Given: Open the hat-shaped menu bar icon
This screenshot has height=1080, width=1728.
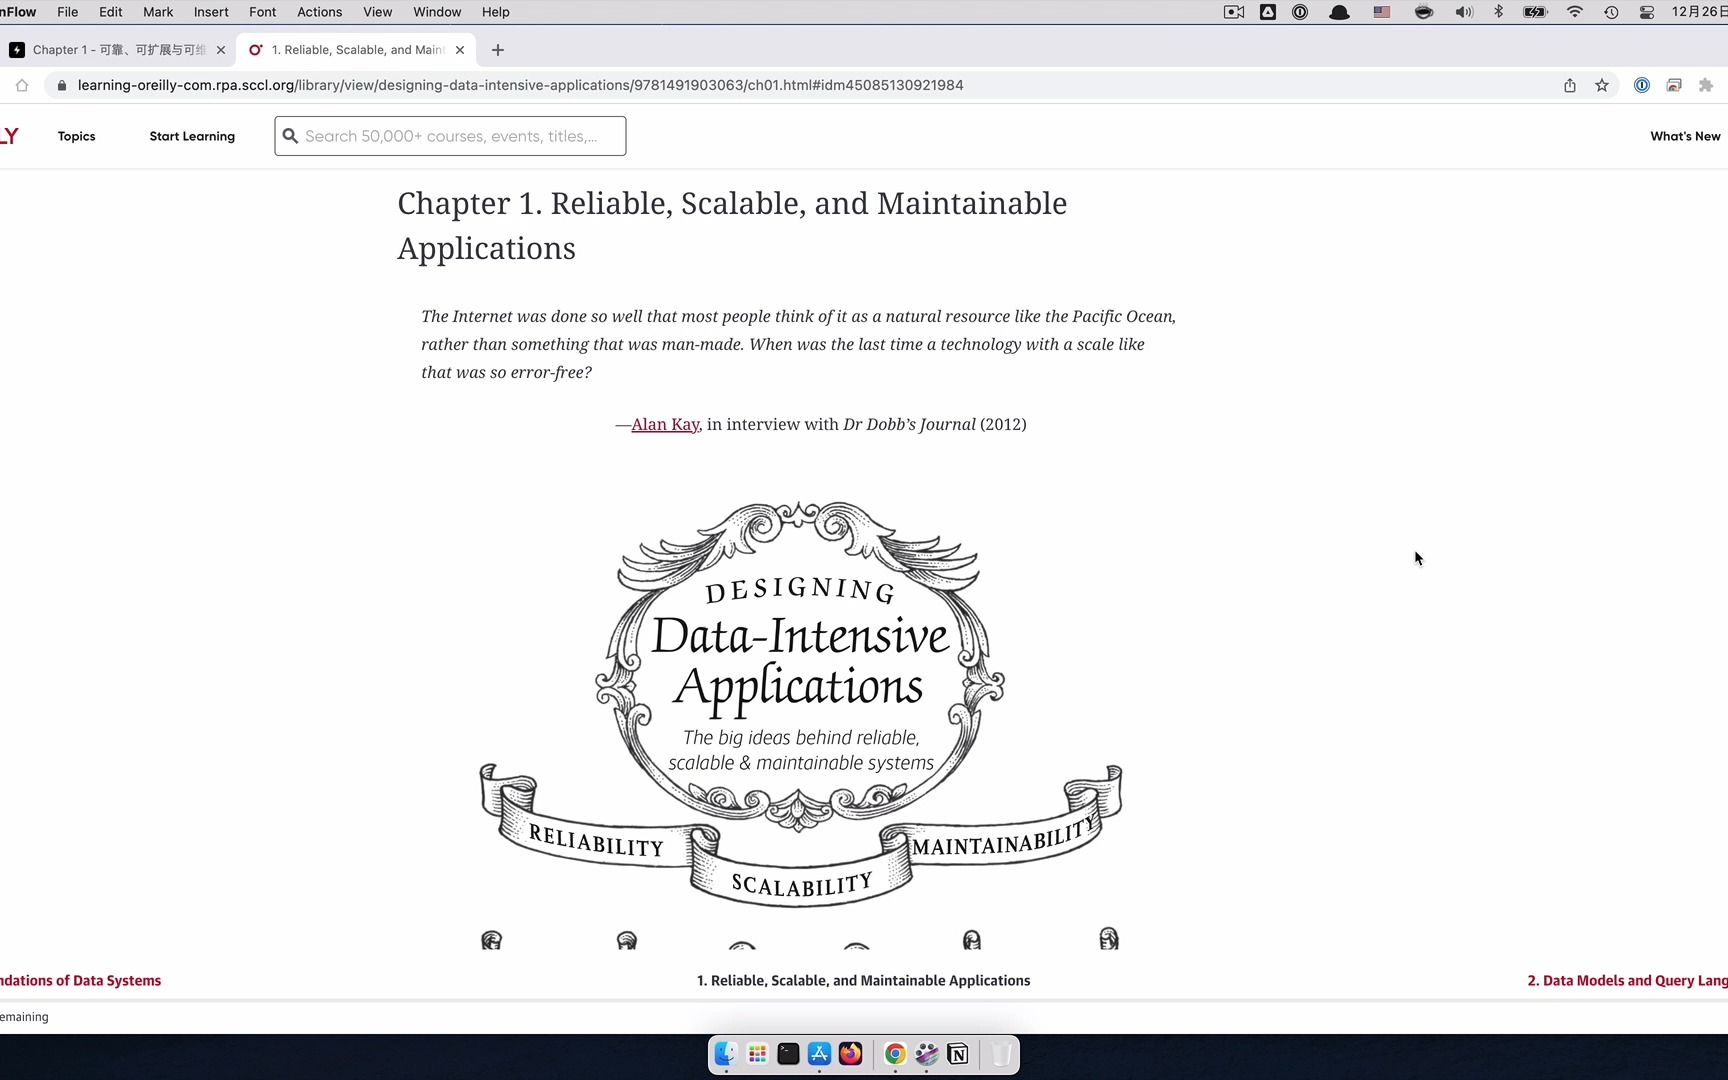Looking at the screenshot, I should [x=1340, y=12].
